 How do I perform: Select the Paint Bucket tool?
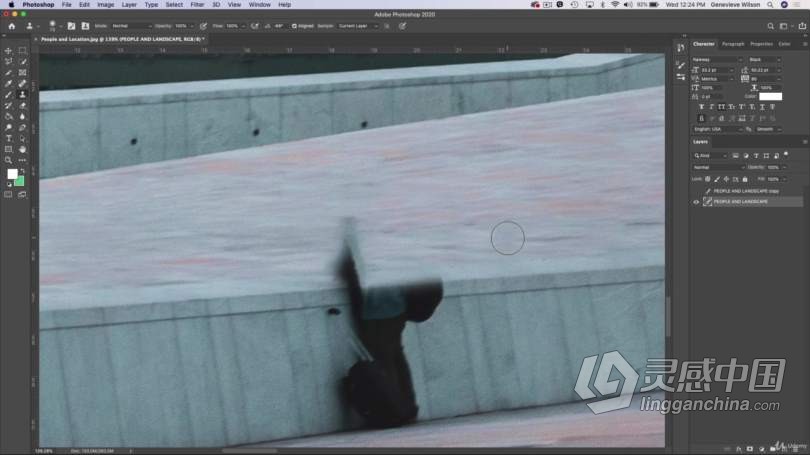tap(8, 116)
